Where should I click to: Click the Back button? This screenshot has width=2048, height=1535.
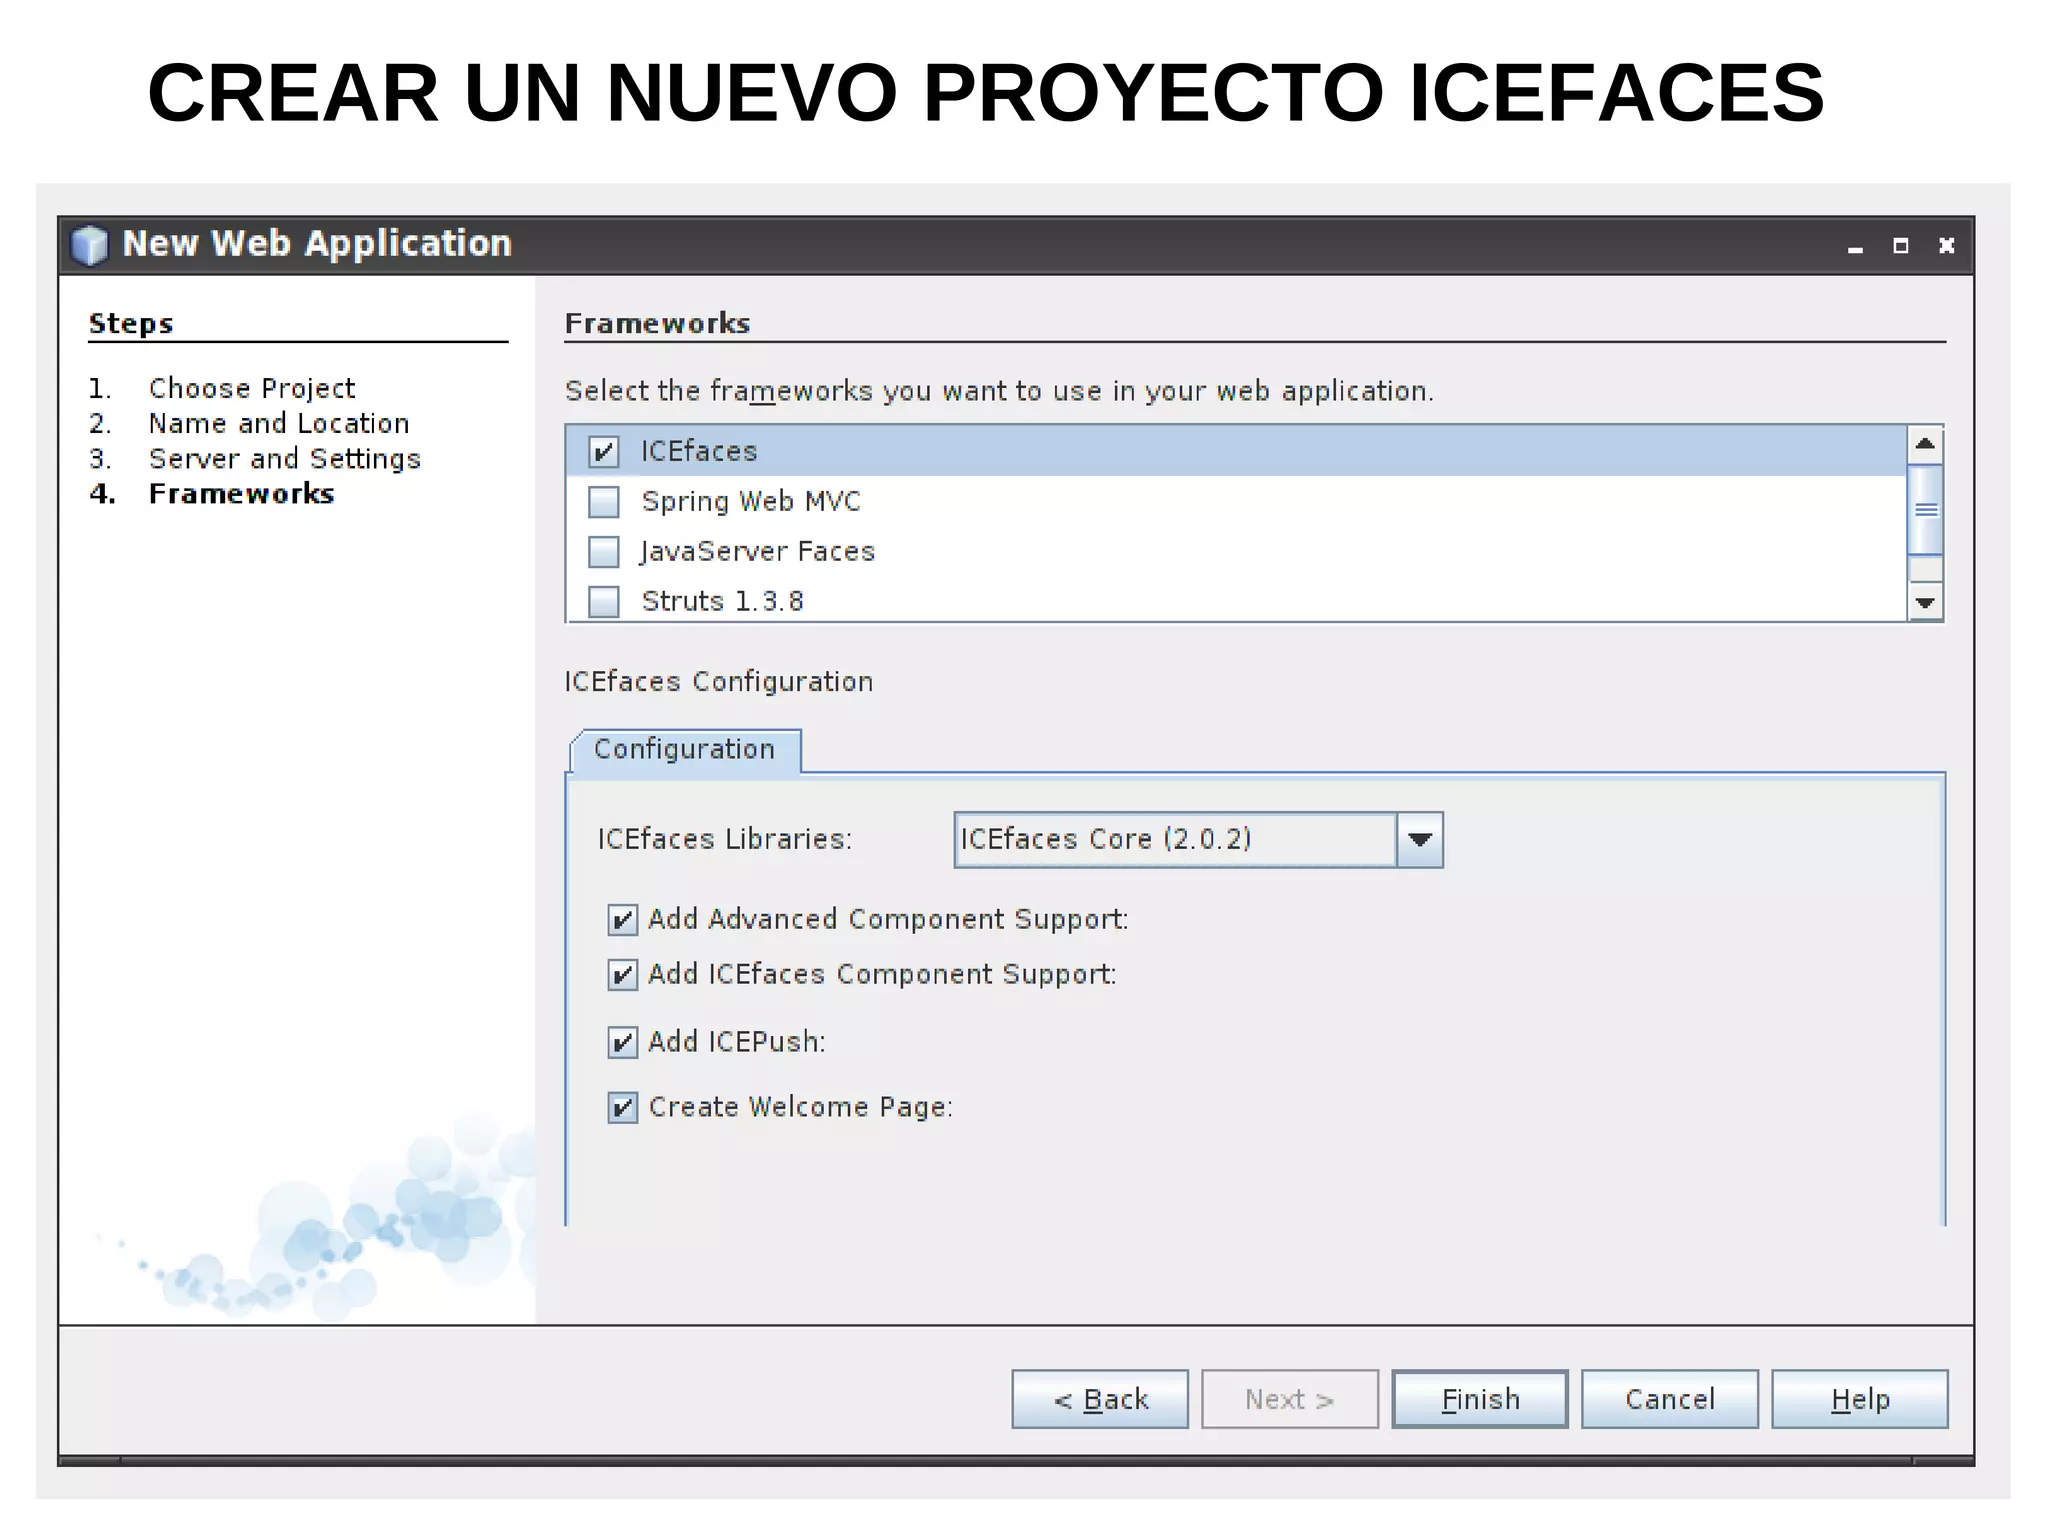tap(1100, 1399)
